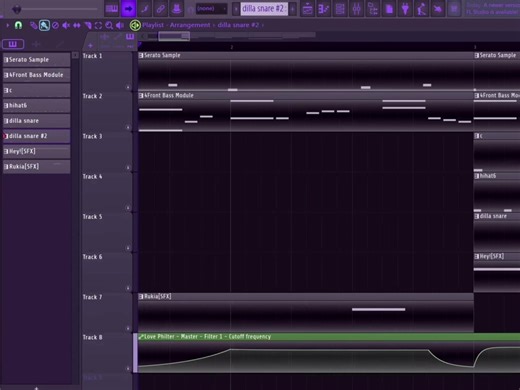Select the Mute speaker tool
Screen dimensions: 520x390
tap(66, 25)
